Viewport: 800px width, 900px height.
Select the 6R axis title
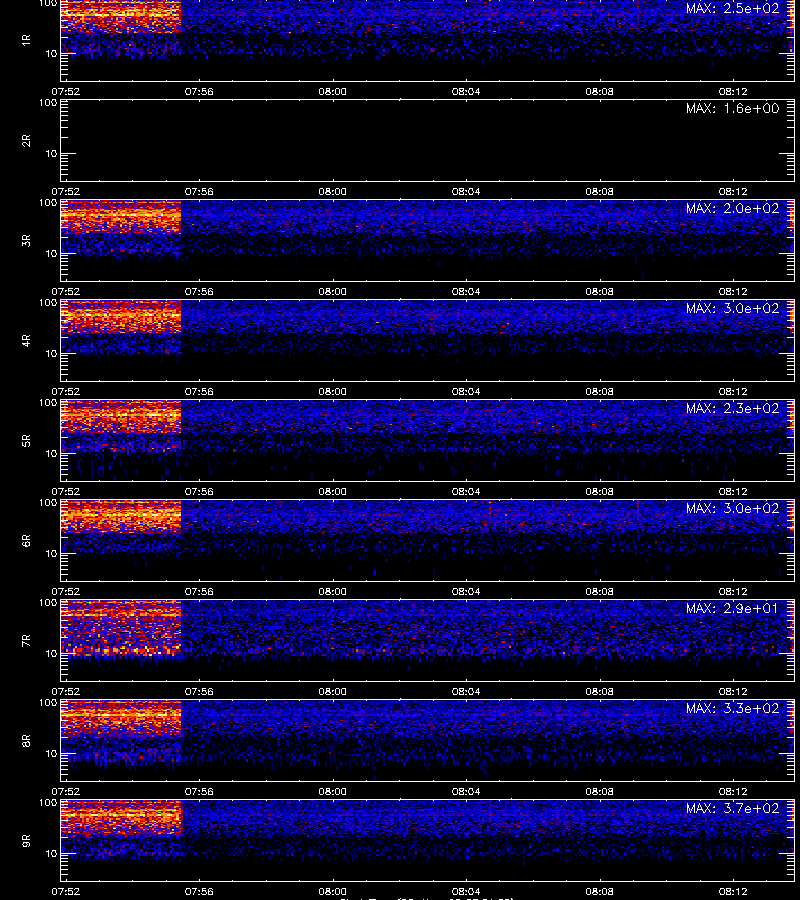(x=26, y=541)
